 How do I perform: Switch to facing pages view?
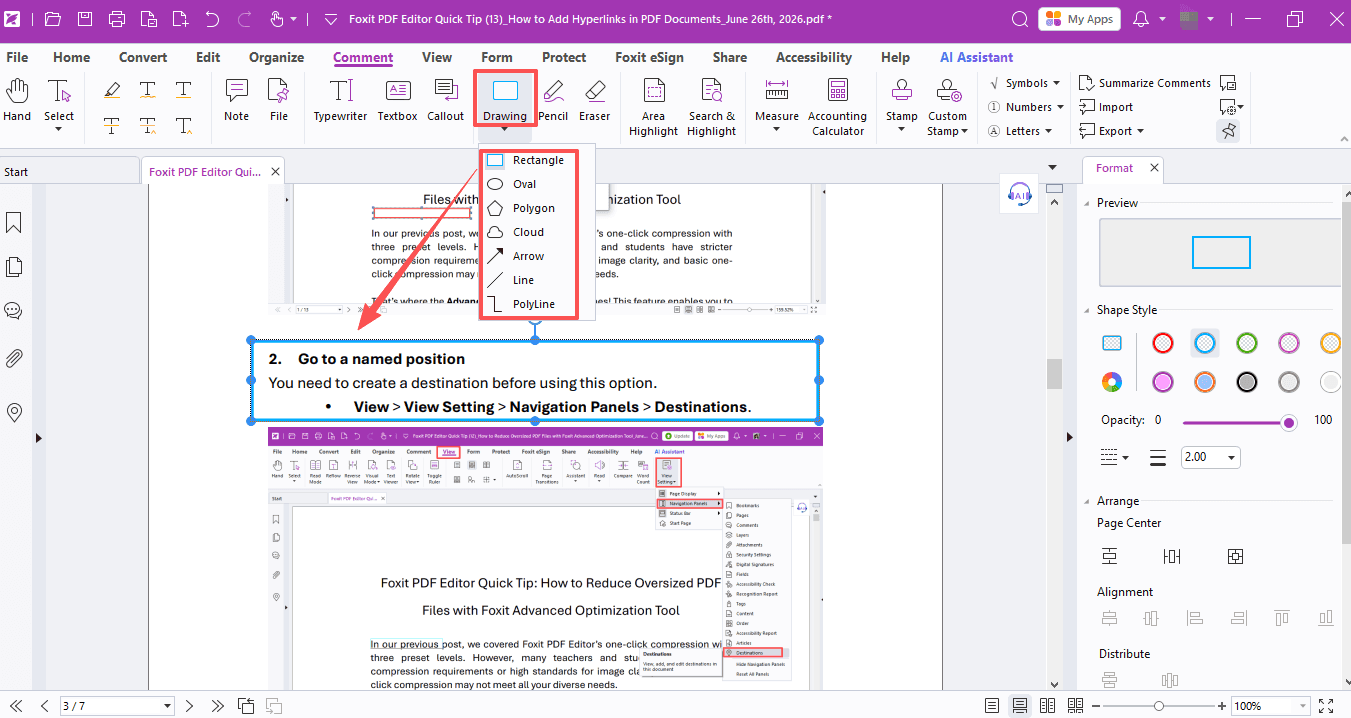point(1047,706)
